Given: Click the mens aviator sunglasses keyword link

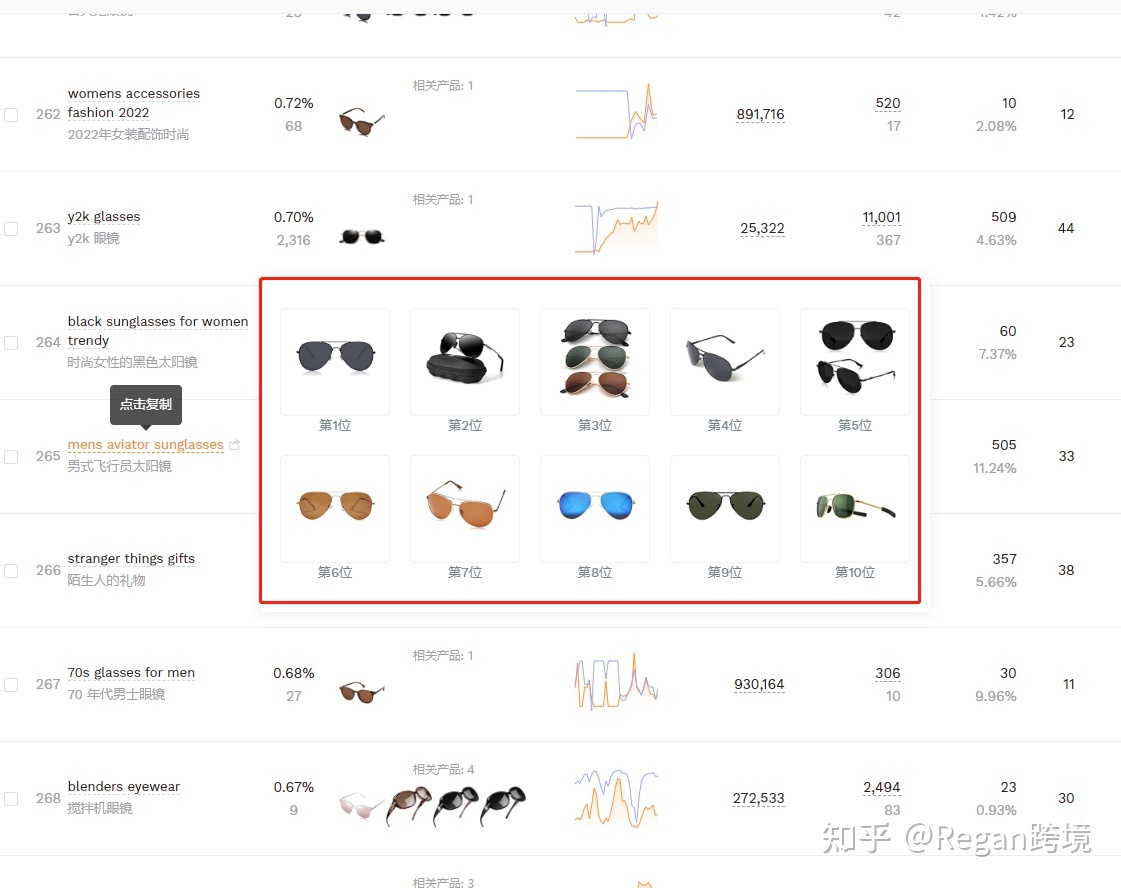Looking at the screenshot, I should [x=145, y=445].
